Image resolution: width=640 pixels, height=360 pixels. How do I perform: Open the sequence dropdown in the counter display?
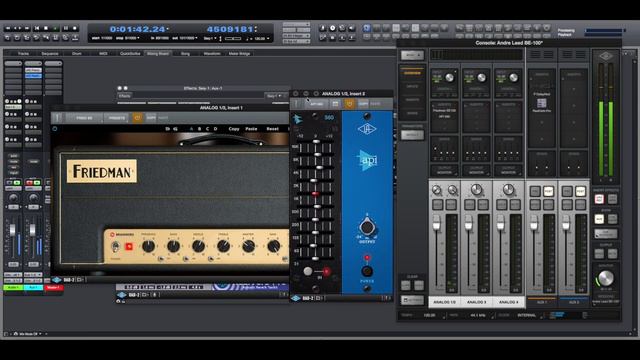(209, 38)
